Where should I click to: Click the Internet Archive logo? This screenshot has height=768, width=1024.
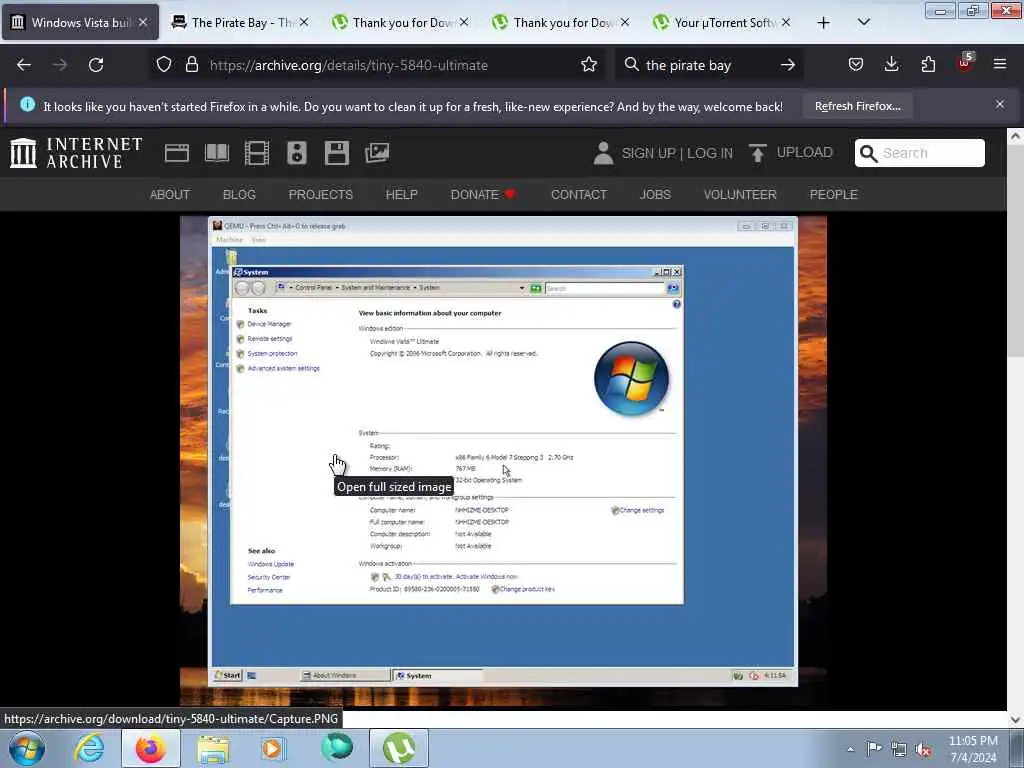(x=76, y=153)
